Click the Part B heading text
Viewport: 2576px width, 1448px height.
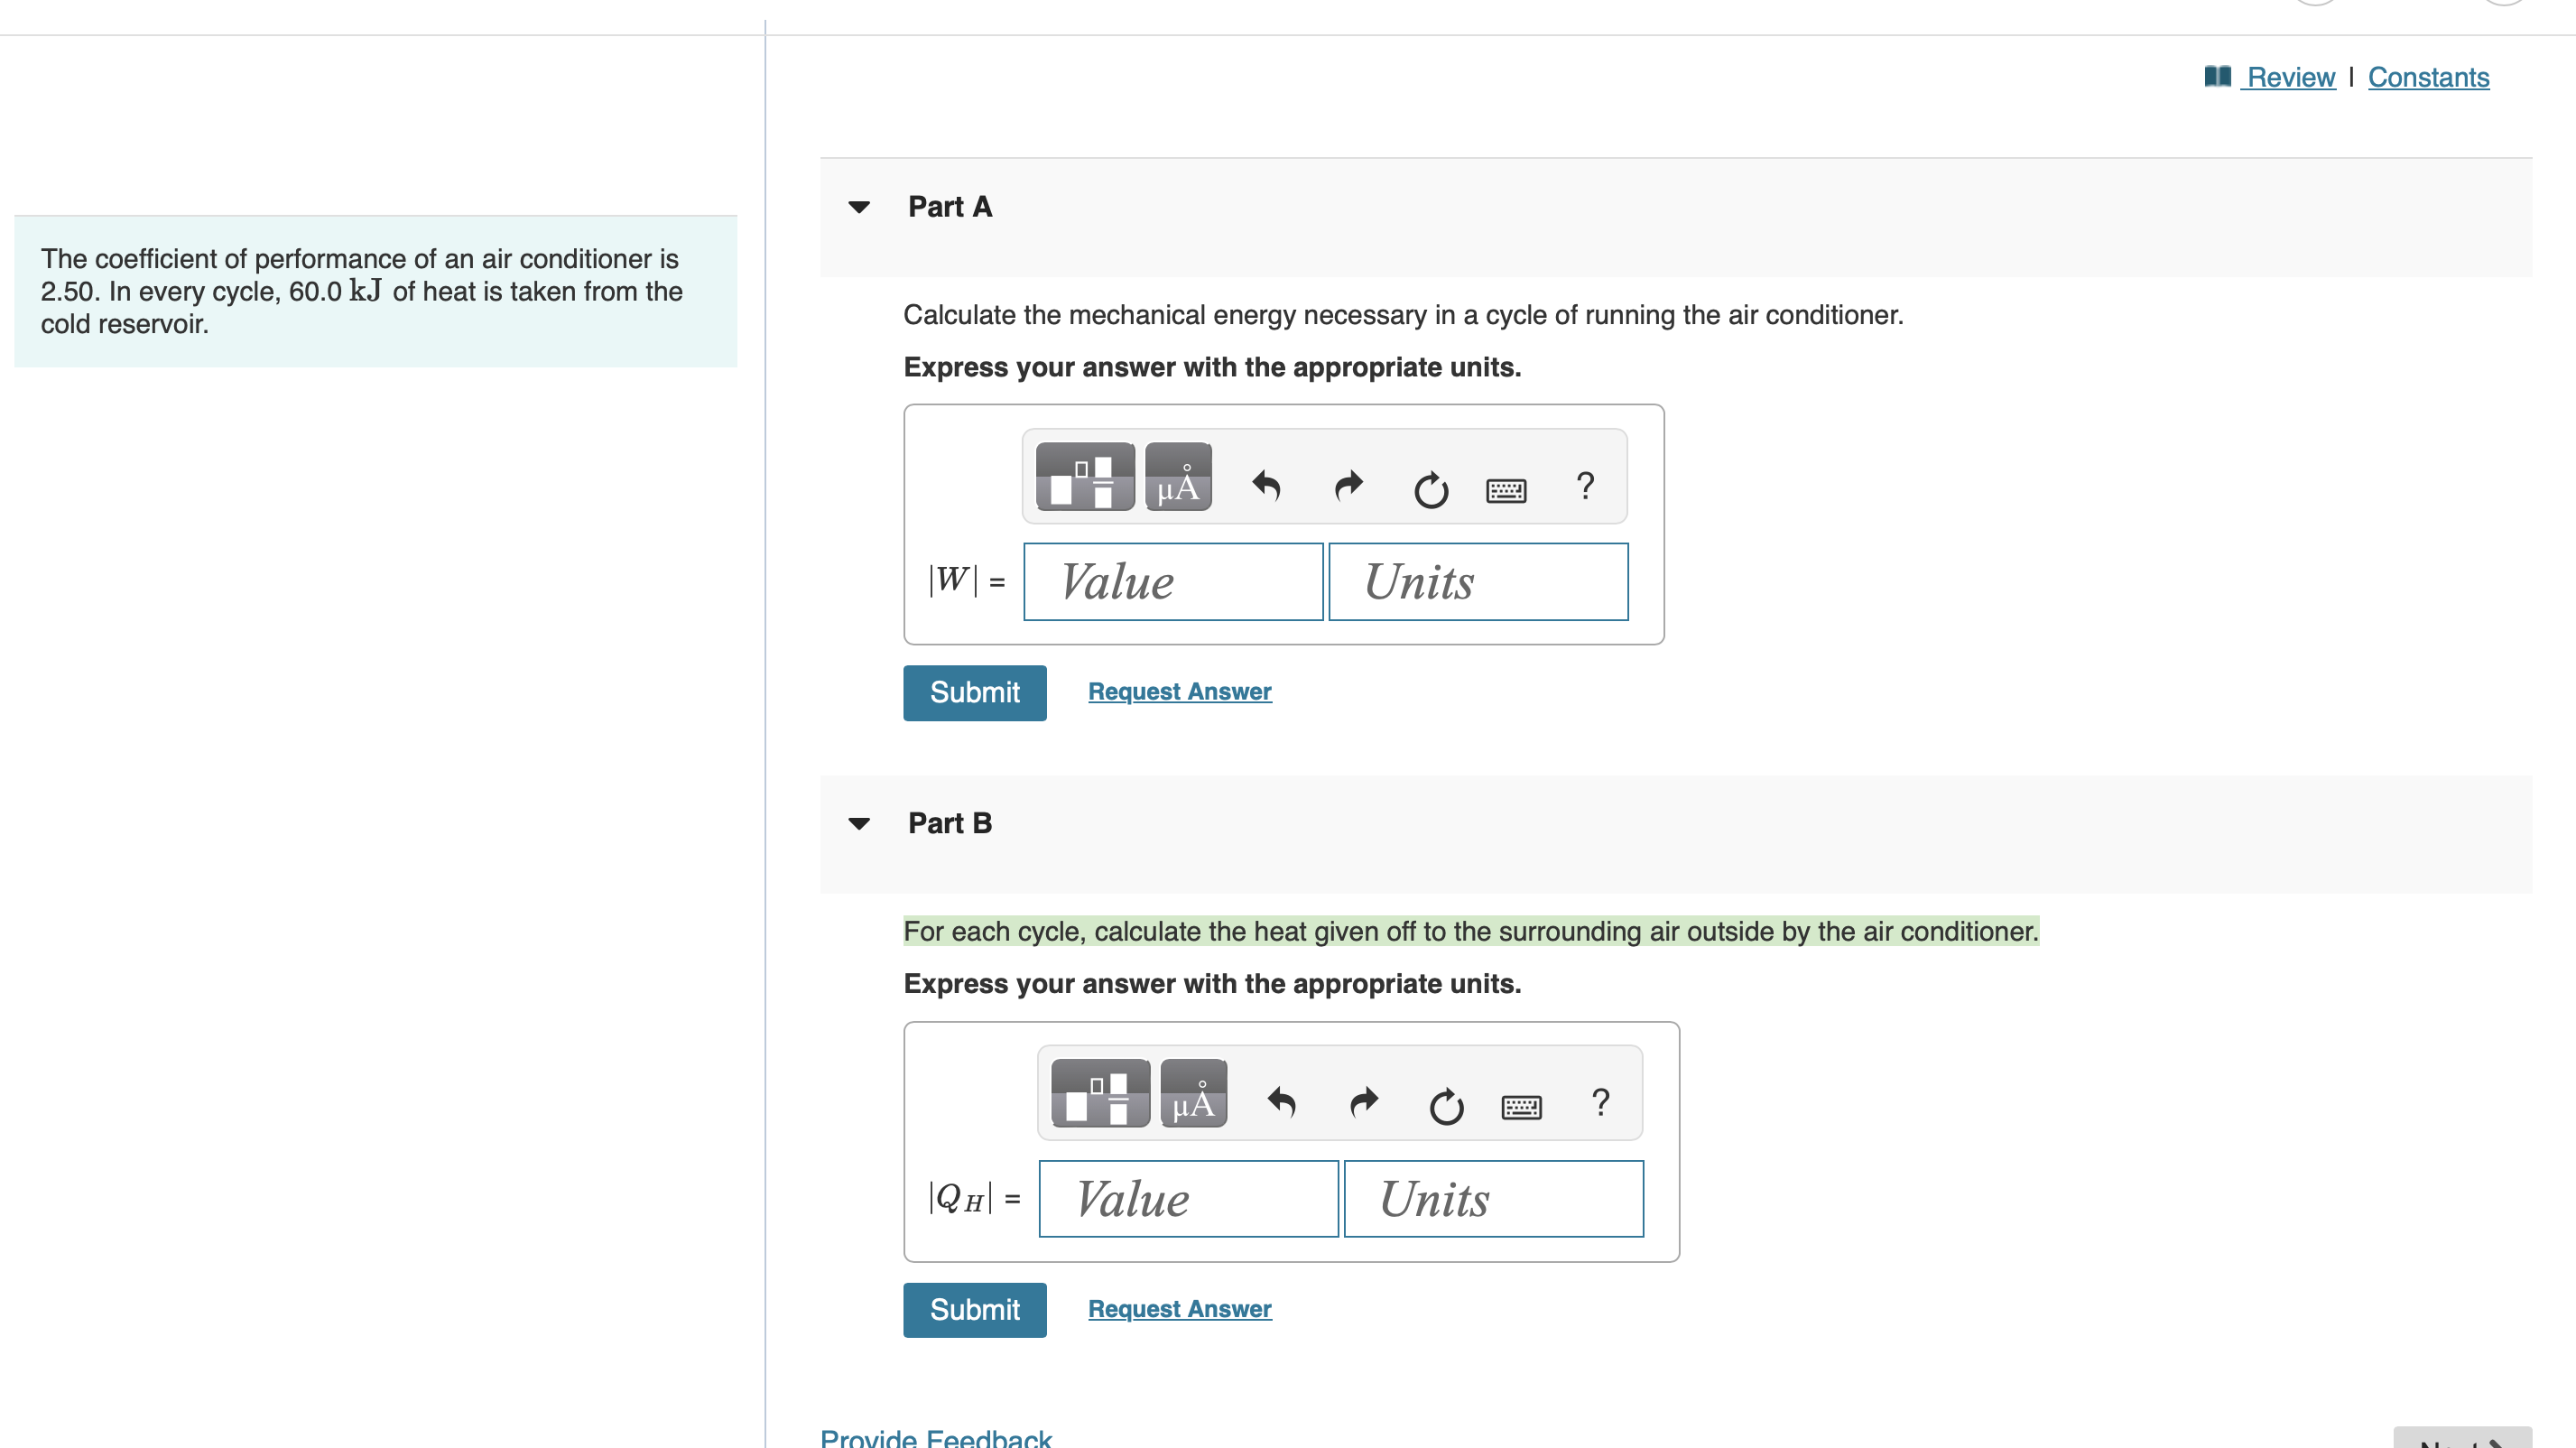coord(950,824)
